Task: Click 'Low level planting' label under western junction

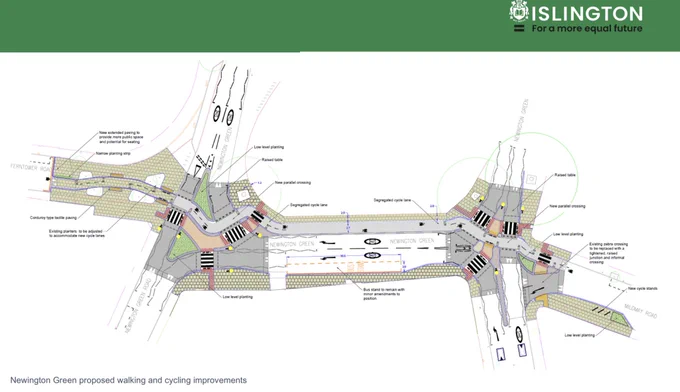Action: point(238,297)
